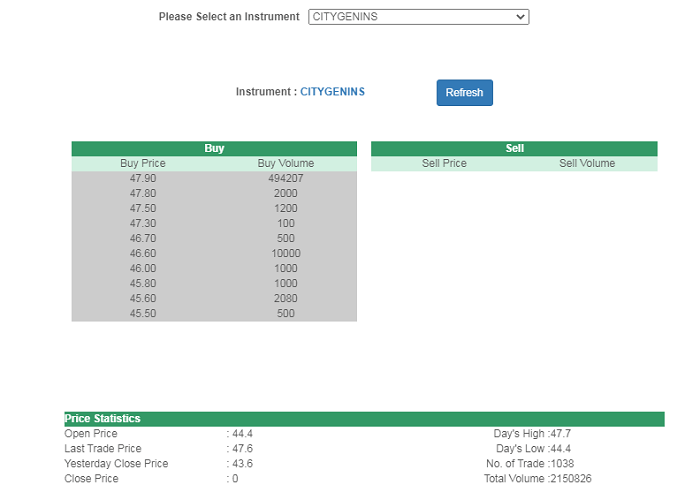Select the 47.90 buy price row
The height and width of the screenshot is (486, 700).
coord(143,178)
